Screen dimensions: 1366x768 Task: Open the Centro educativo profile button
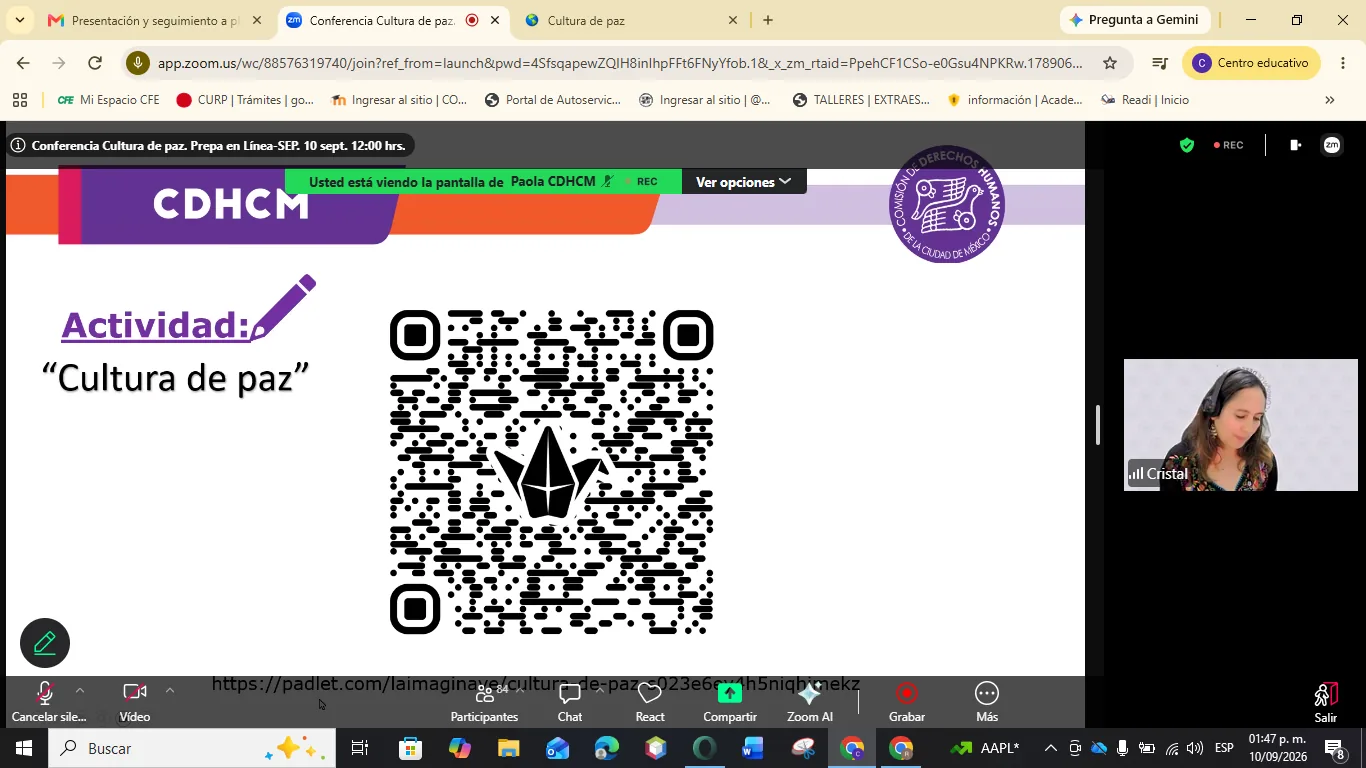pos(1251,63)
